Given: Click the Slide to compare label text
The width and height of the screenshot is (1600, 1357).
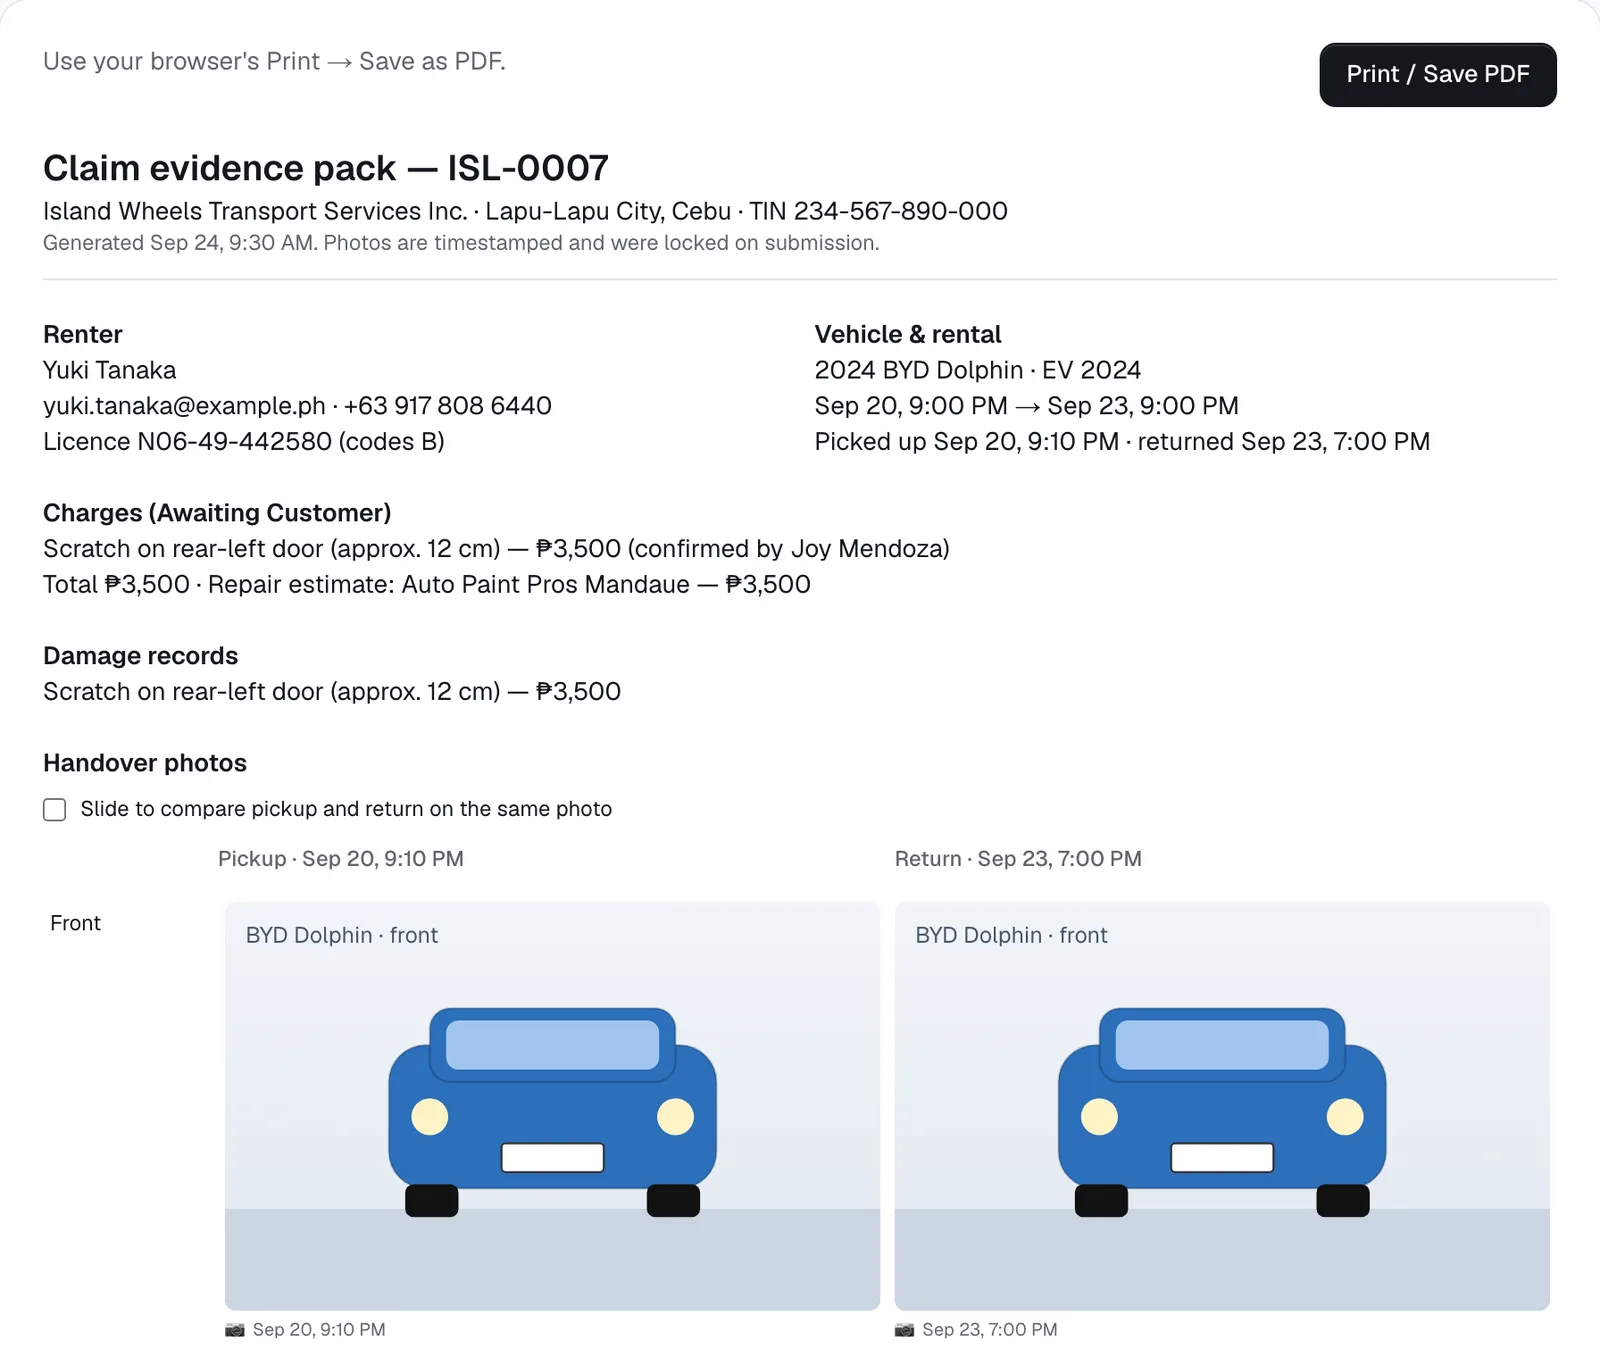Looking at the screenshot, I should [346, 809].
